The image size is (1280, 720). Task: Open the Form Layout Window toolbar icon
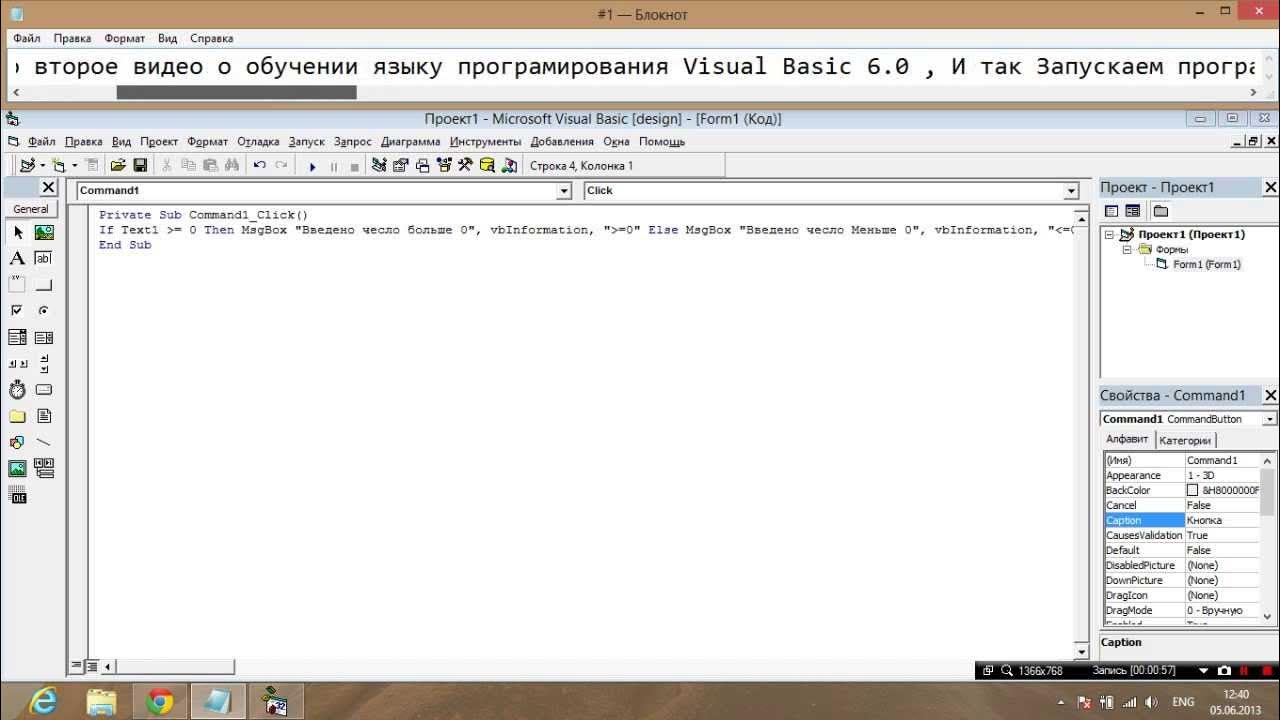422,166
